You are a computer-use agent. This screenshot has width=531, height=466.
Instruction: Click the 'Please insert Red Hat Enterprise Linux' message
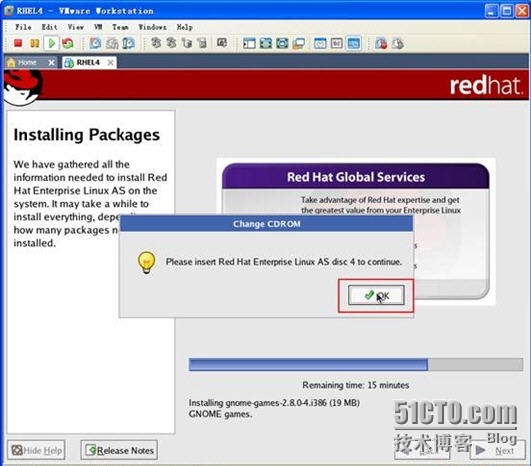(x=283, y=262)
